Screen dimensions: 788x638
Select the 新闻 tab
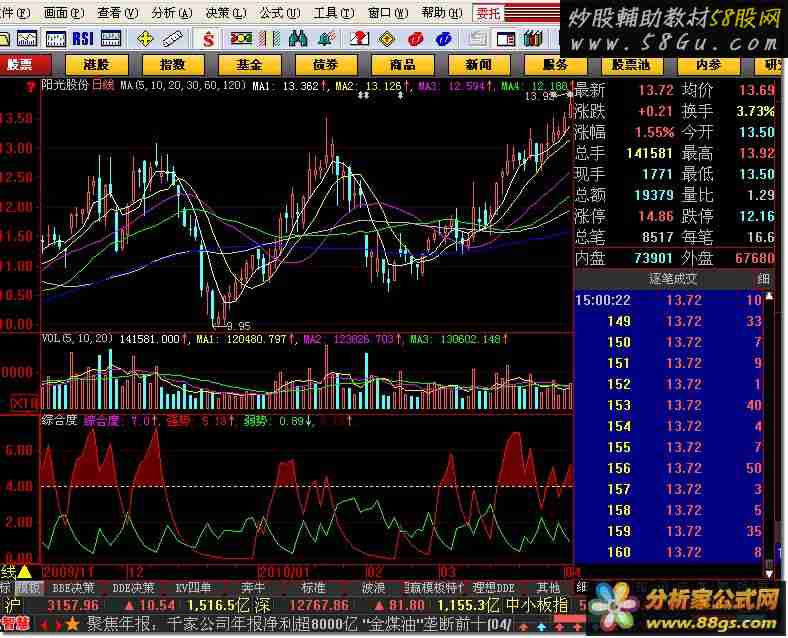(478, 65)
